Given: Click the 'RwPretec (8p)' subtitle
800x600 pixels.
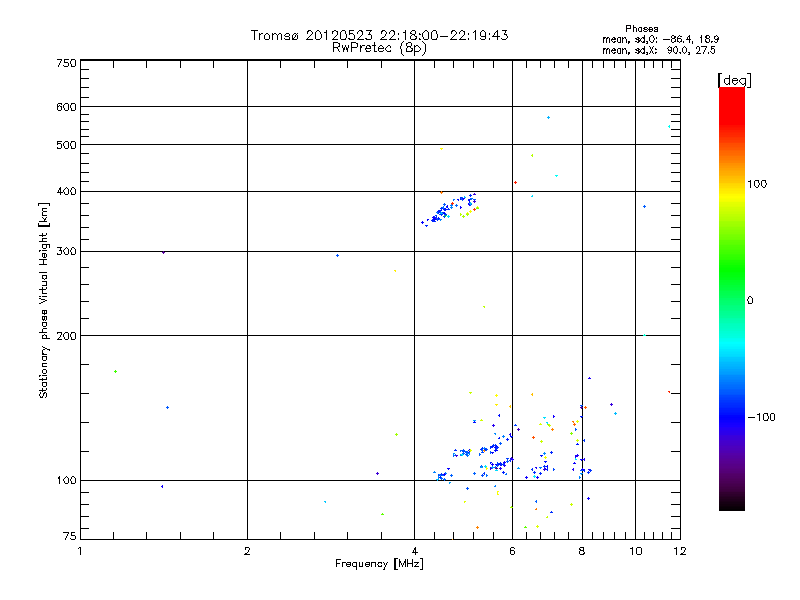Looking at the screenshot, I should [x=379, y=48].
